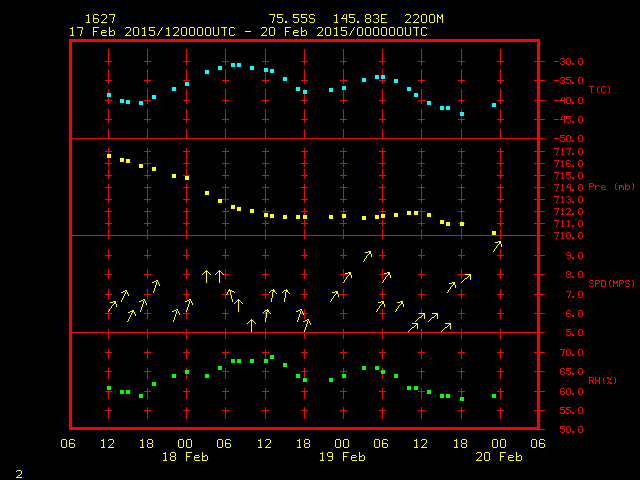The width and height of the screenshot is (640, 480).
Task: Click the lowest yellow pressure point near 710.0
Action: coord(494,233)
